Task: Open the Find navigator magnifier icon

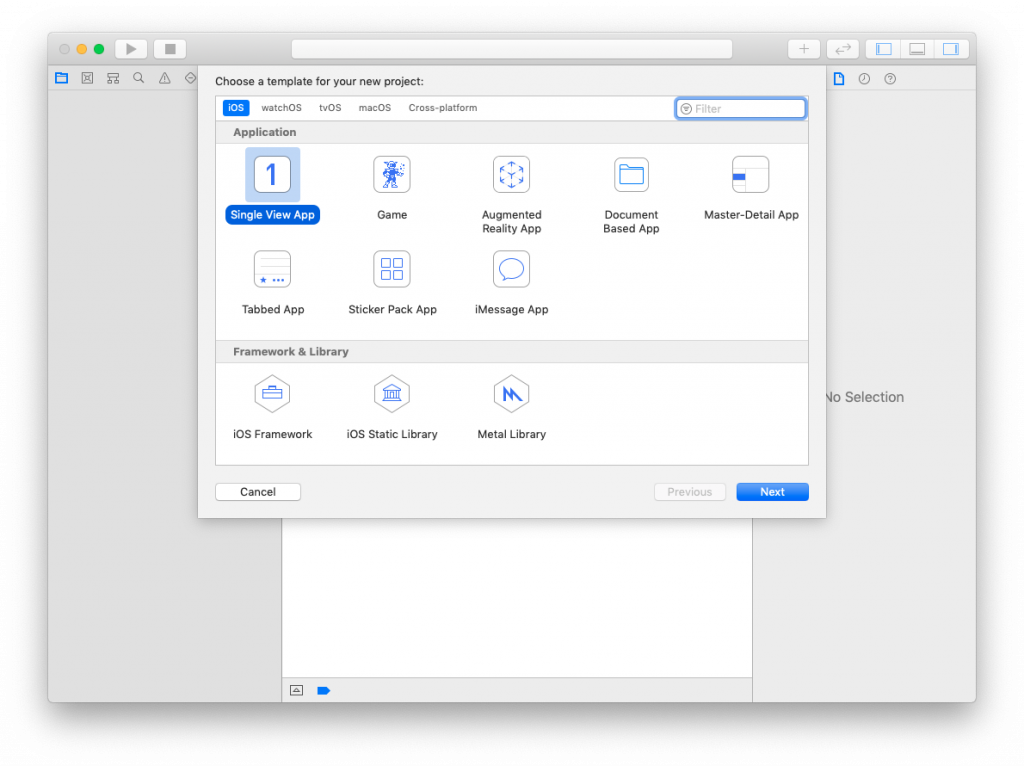Action: click(x=138, y=78)
